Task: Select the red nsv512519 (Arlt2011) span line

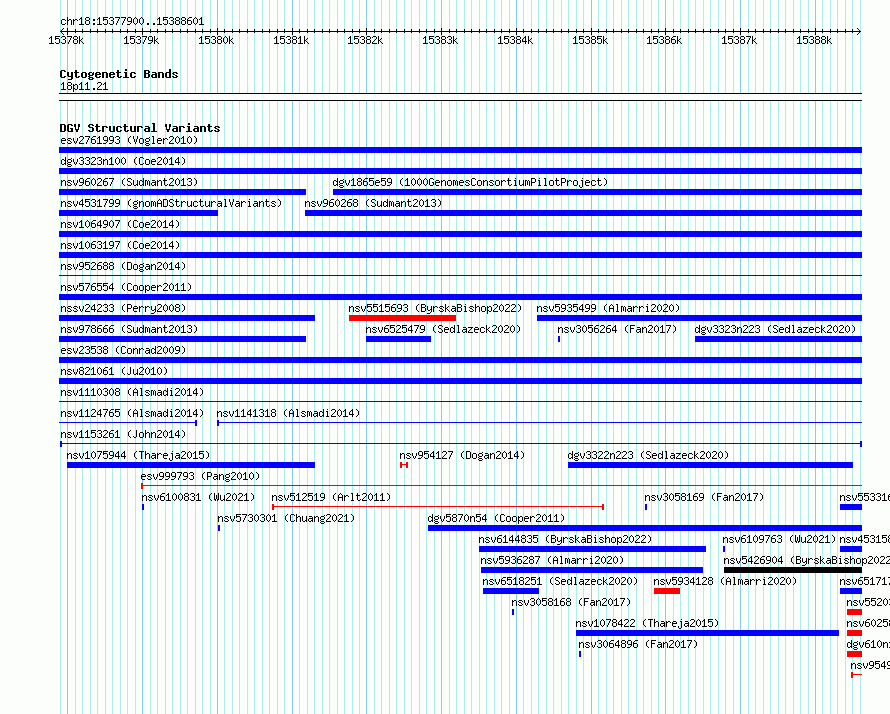Action: 438,507
